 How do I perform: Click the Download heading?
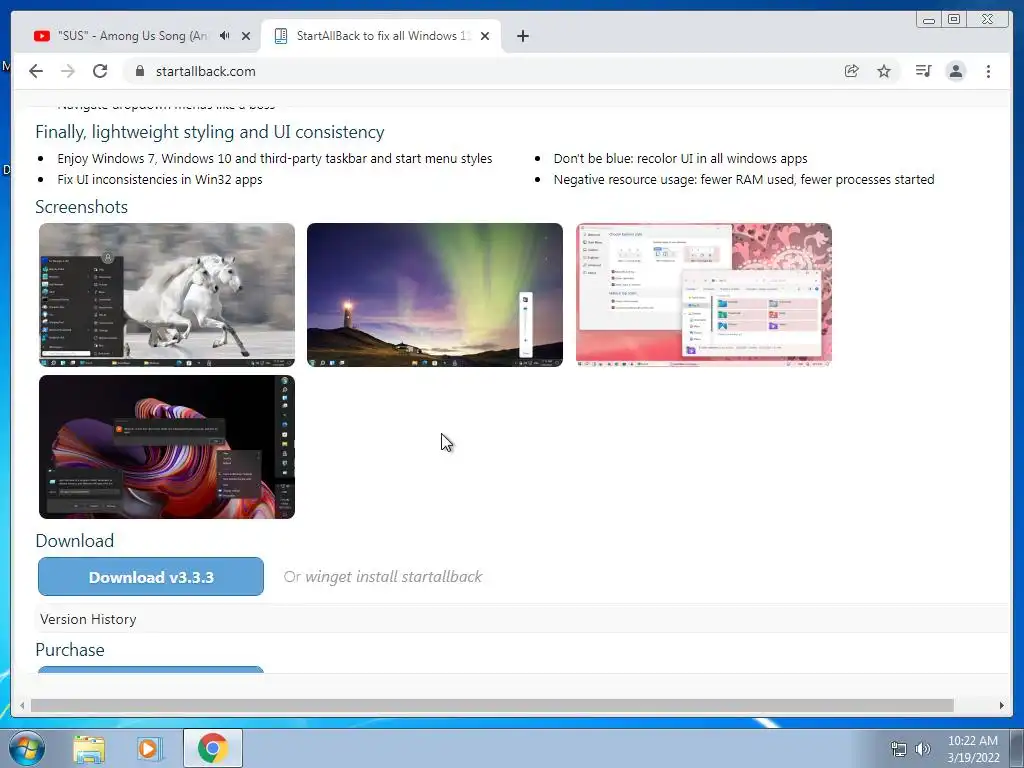click(74, 541)
